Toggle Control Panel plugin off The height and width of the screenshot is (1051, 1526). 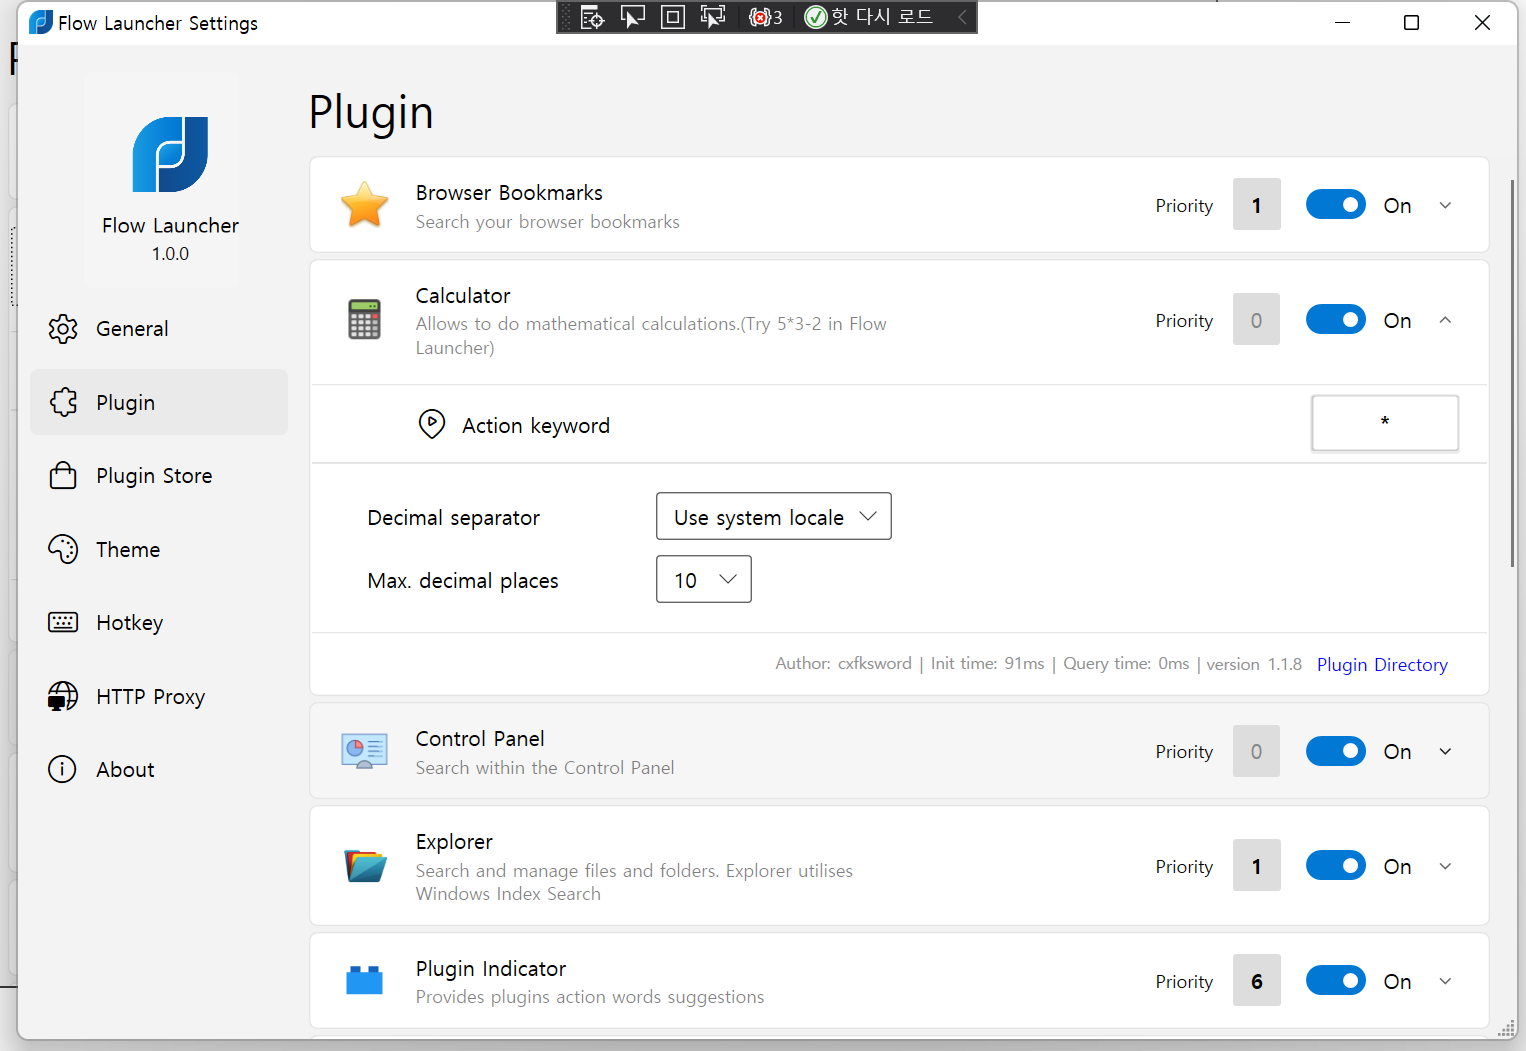[1335, 751]
